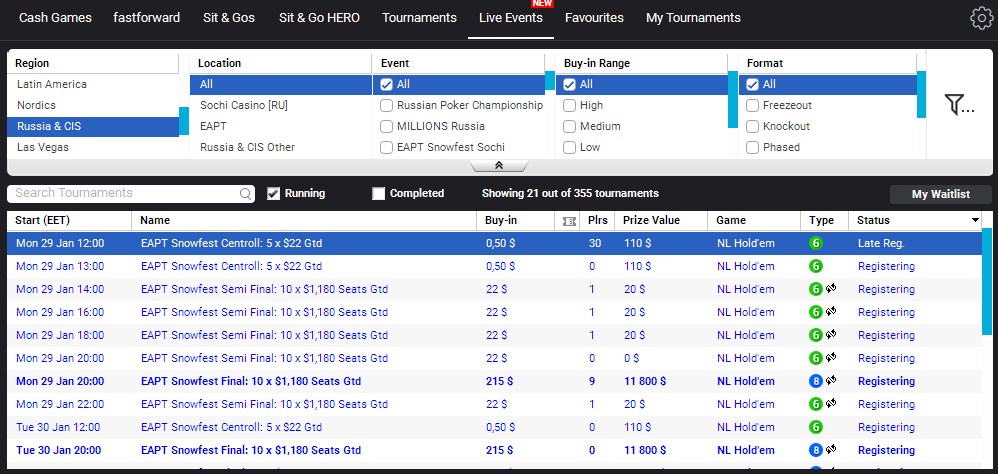The height and width of the screenshot is (474, 998).
Task: Toggle the Event All checkbox
Action: click(x=386, y=84)
